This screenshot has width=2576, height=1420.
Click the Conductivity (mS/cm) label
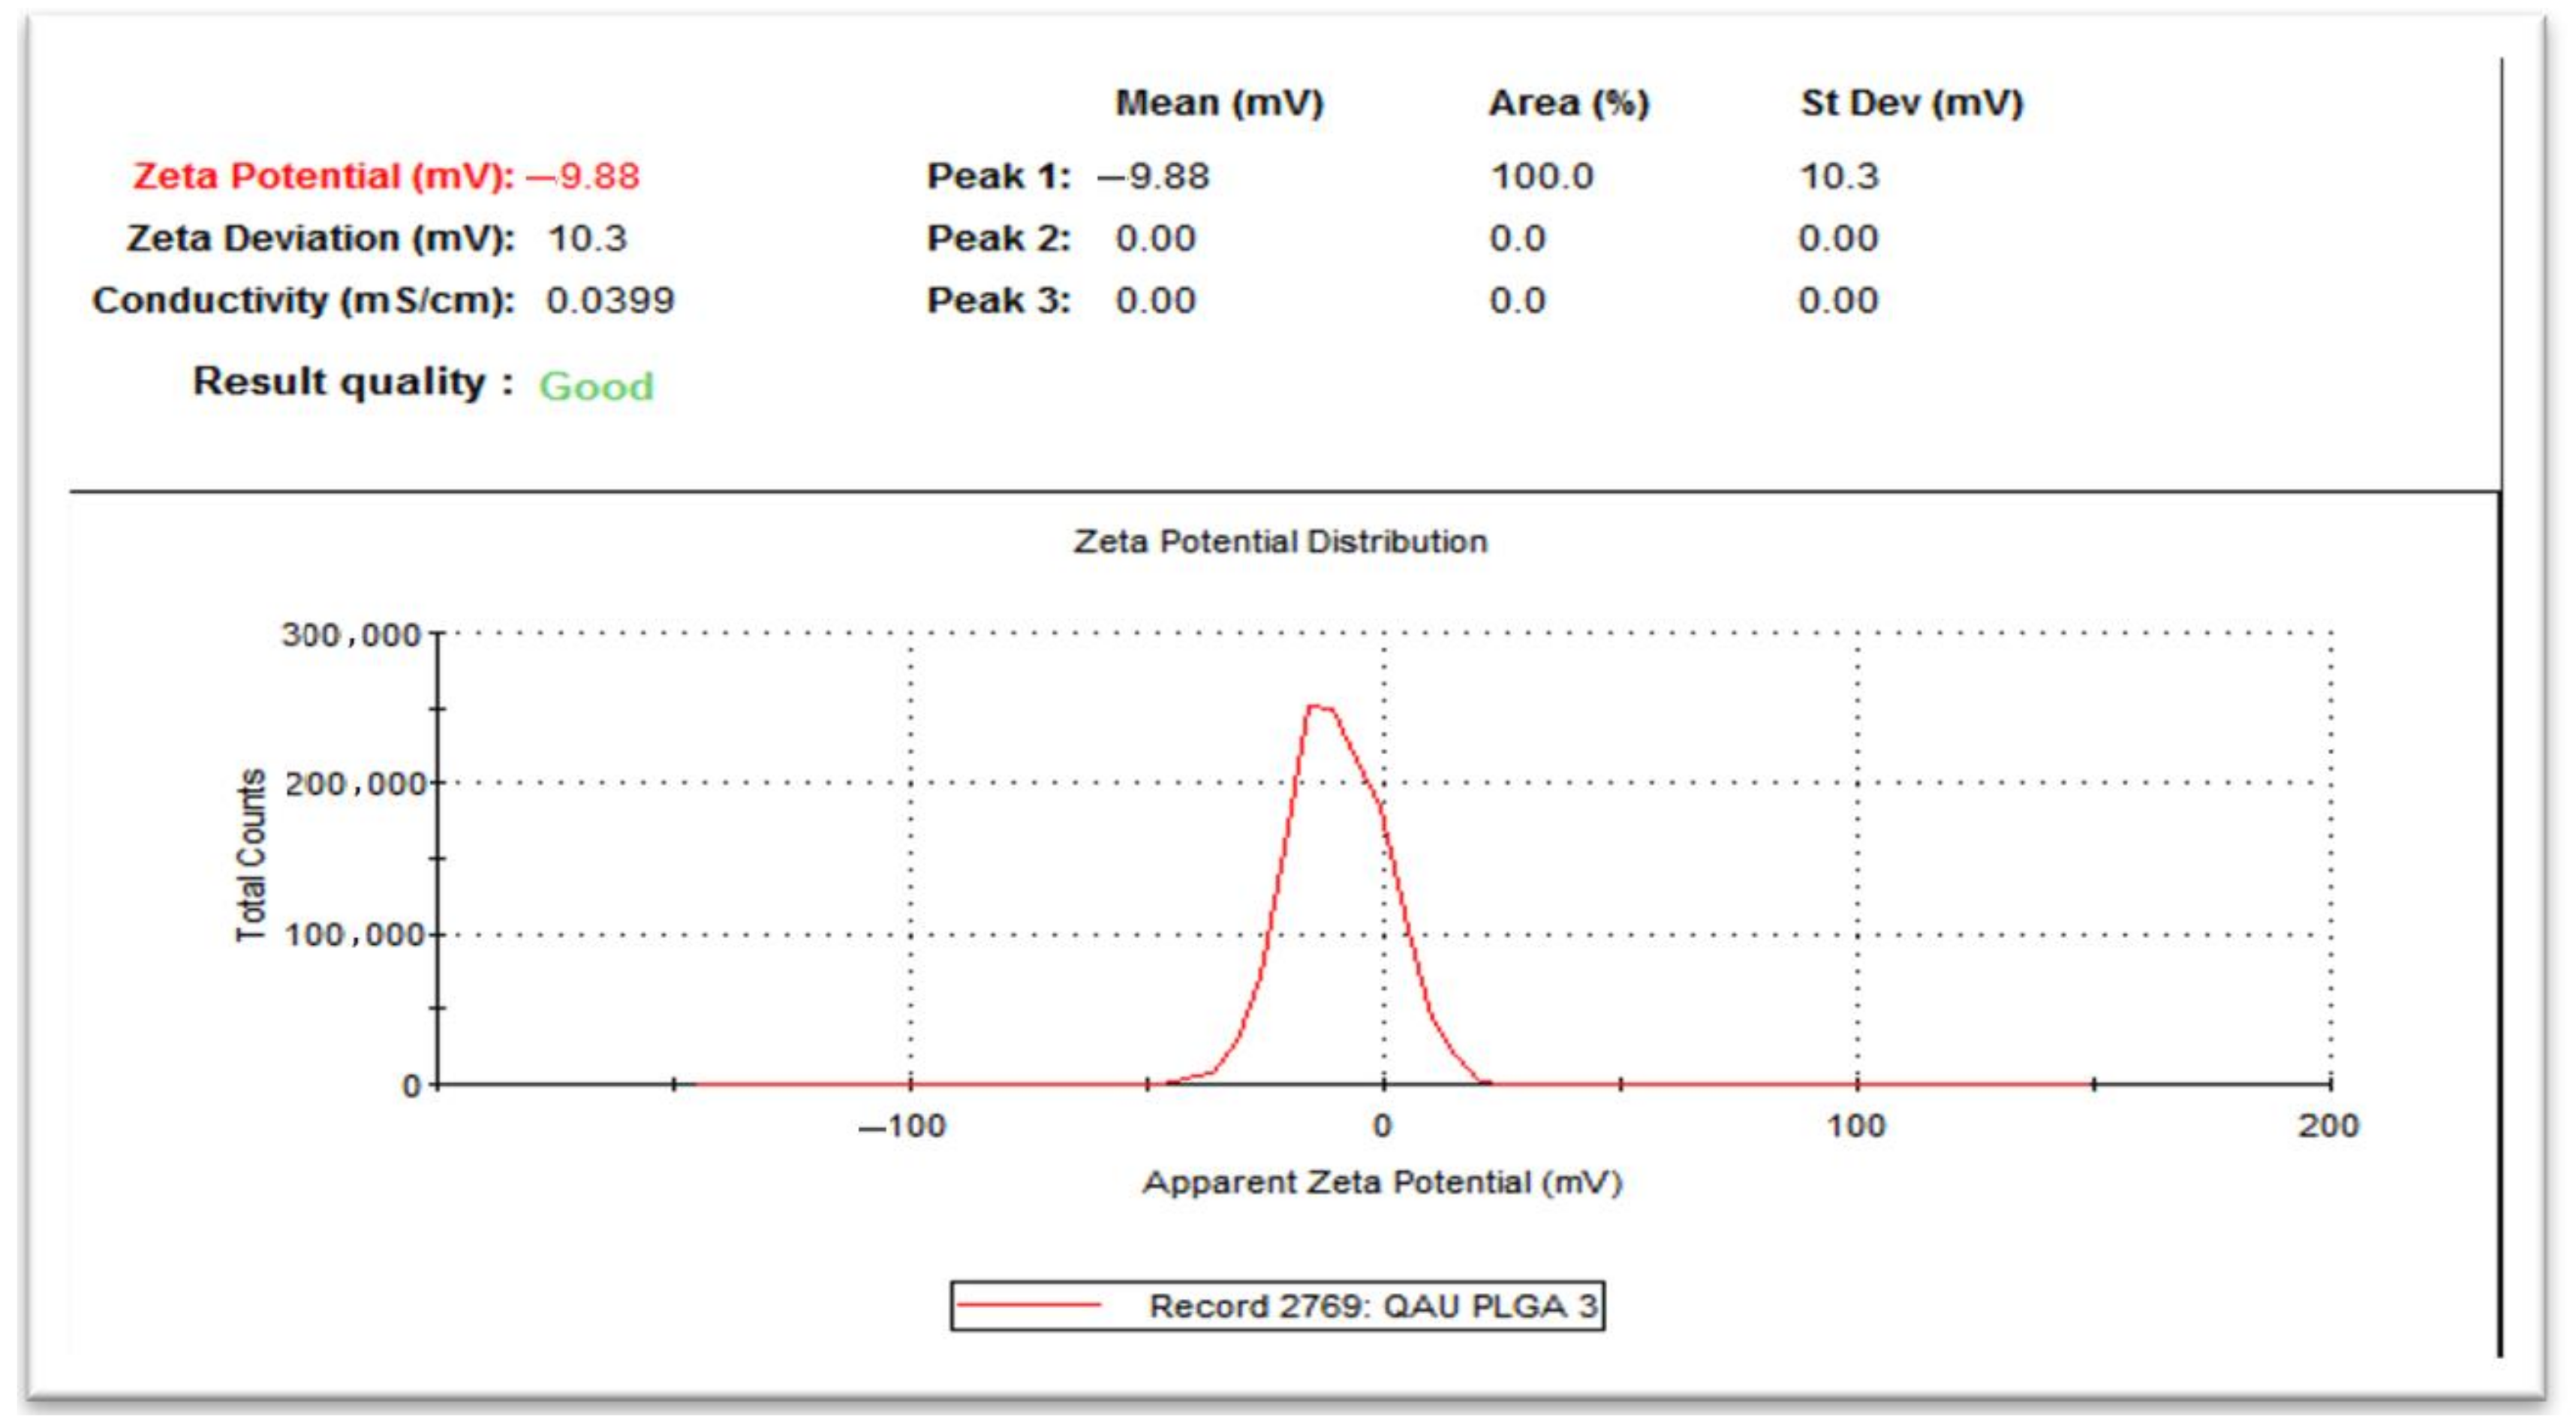303,300
